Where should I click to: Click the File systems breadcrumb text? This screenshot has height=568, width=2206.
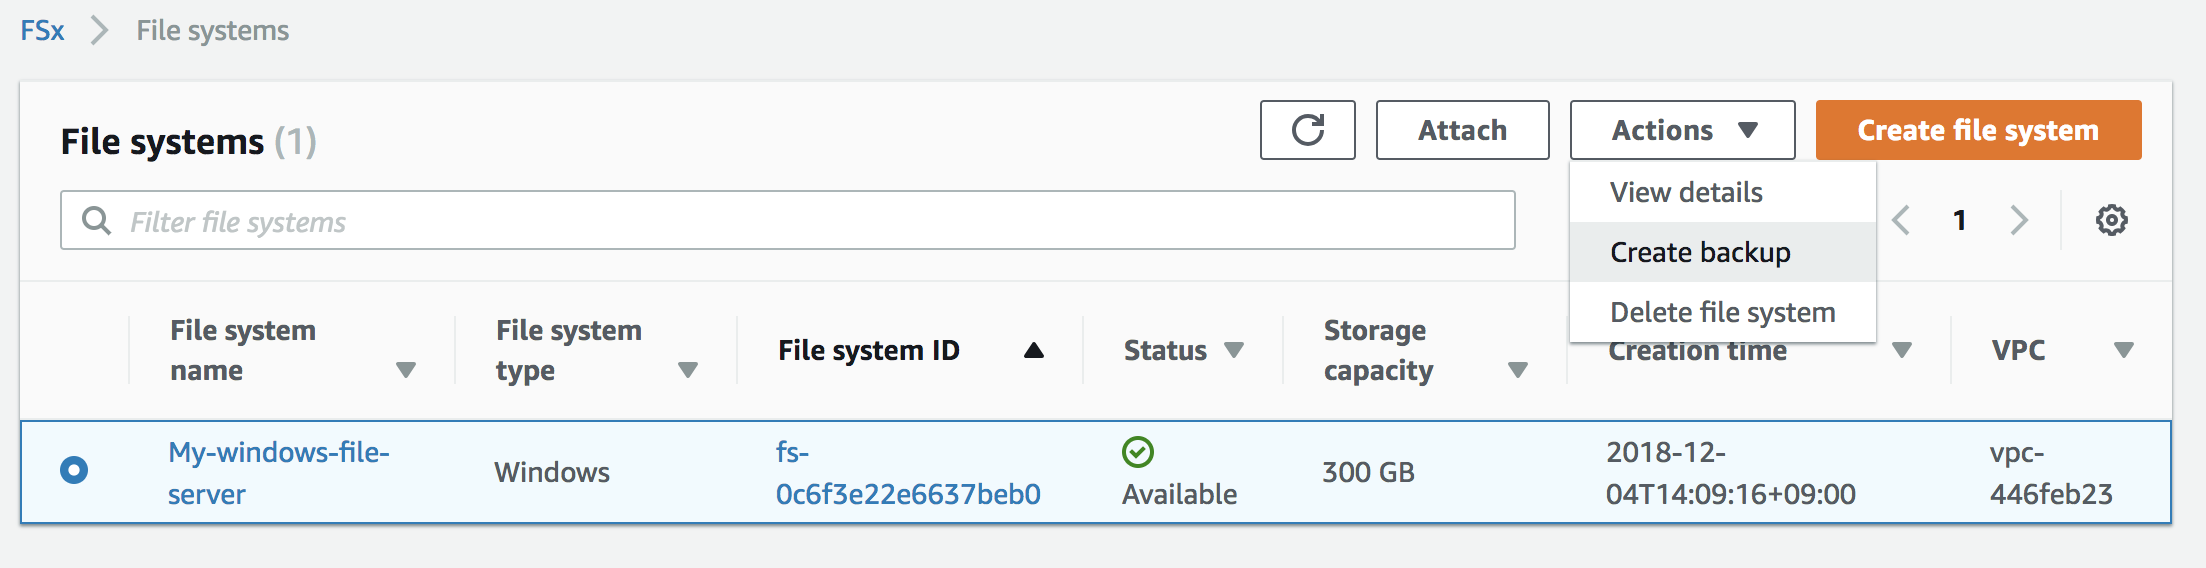[x=213, y=30]
